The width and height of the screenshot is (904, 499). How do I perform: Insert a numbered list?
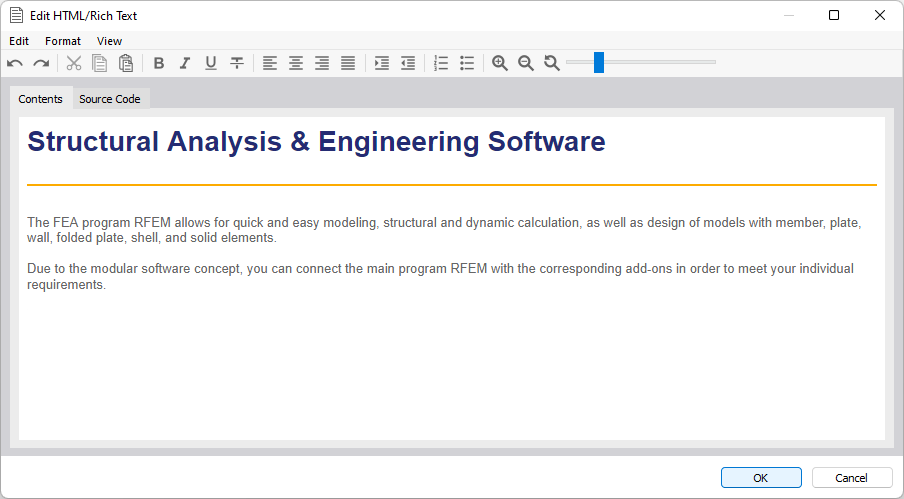pos(441,63)
